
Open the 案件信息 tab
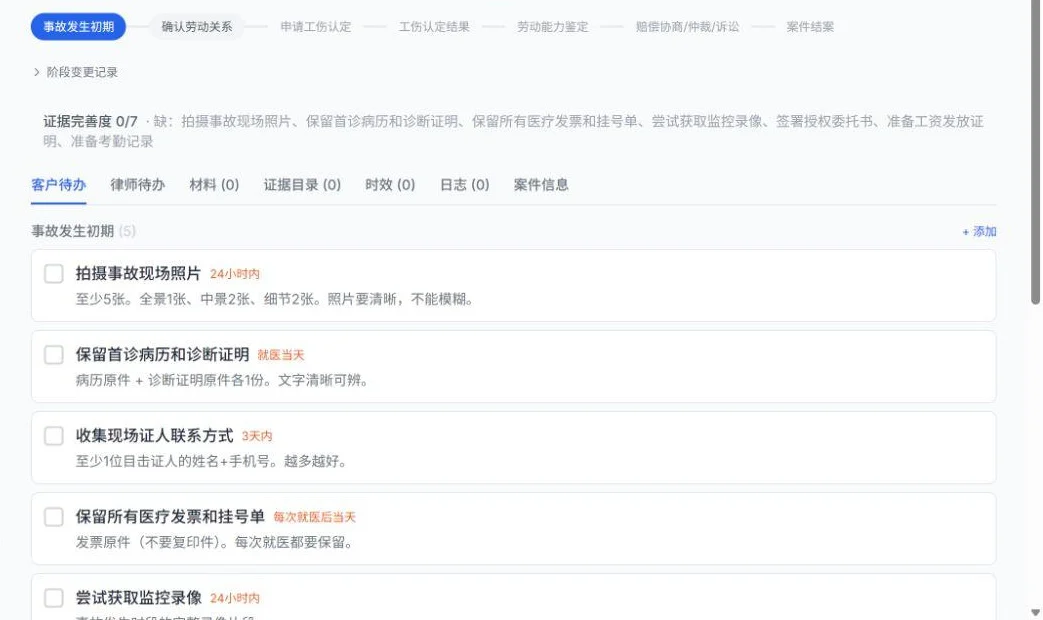(x=541, y=185)
